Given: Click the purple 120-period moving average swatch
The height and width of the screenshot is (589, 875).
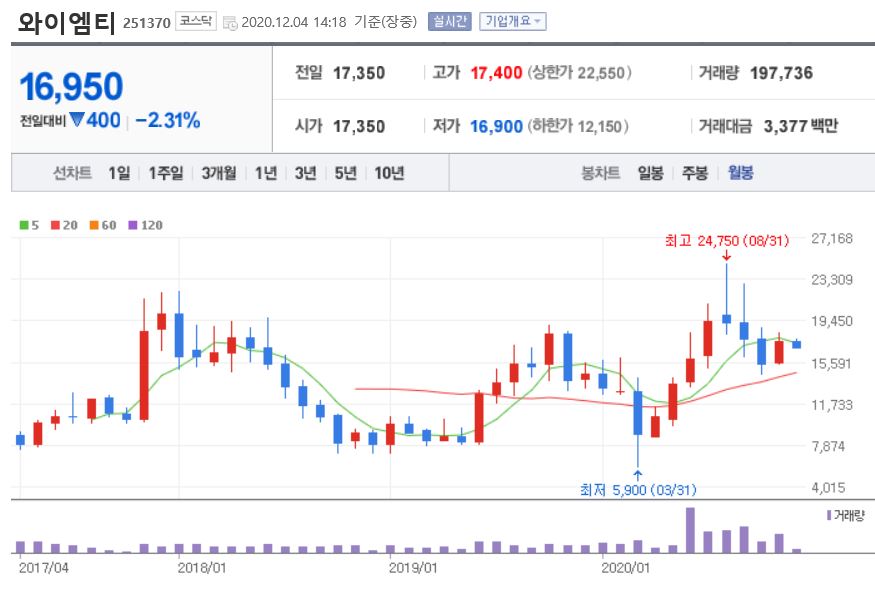Looking at the screenshot, I should coord(133,225).
